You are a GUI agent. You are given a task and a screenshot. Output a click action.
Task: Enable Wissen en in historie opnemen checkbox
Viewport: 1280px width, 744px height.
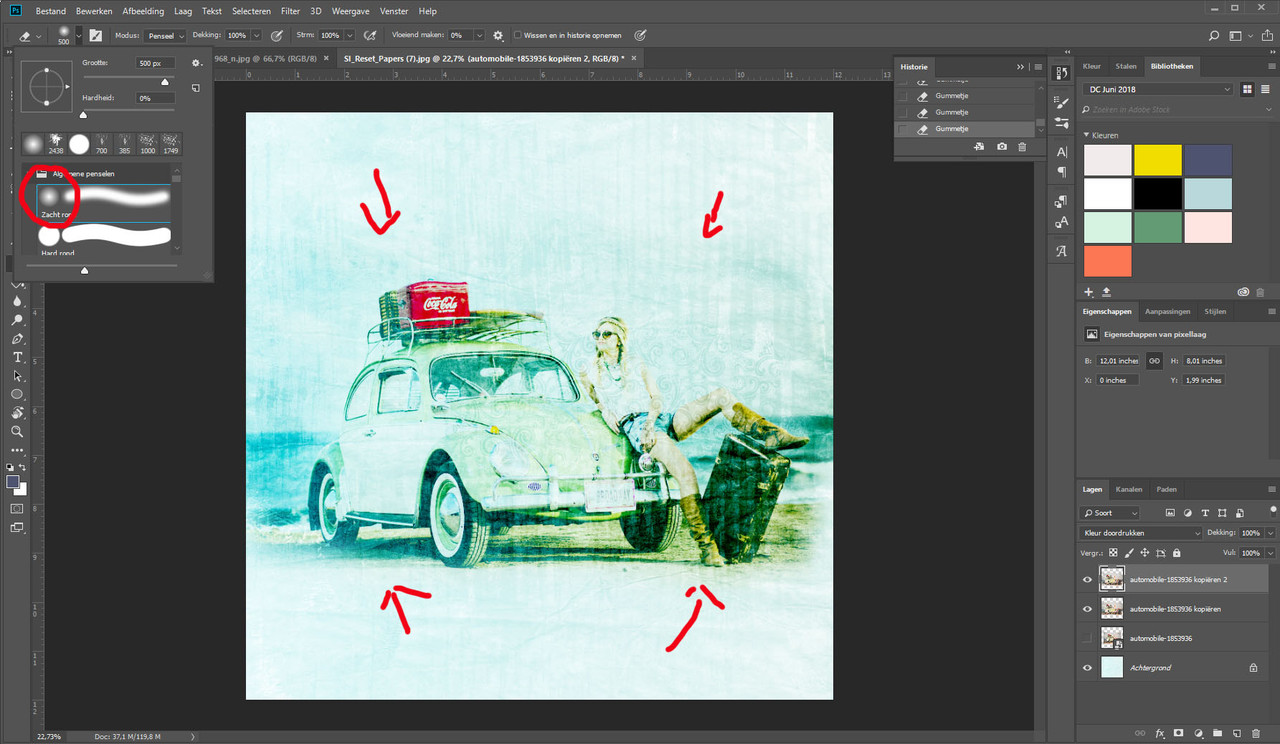tap(517, 35)
